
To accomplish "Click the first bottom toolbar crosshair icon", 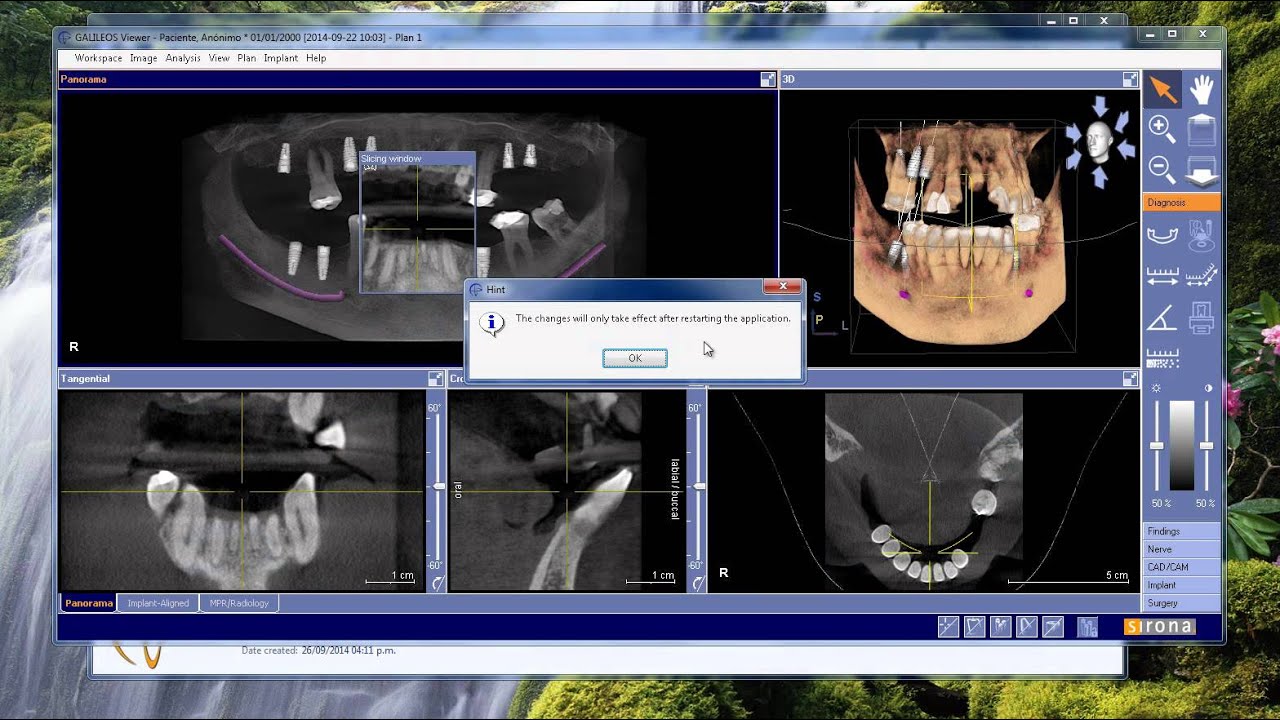I will point(948,627).
